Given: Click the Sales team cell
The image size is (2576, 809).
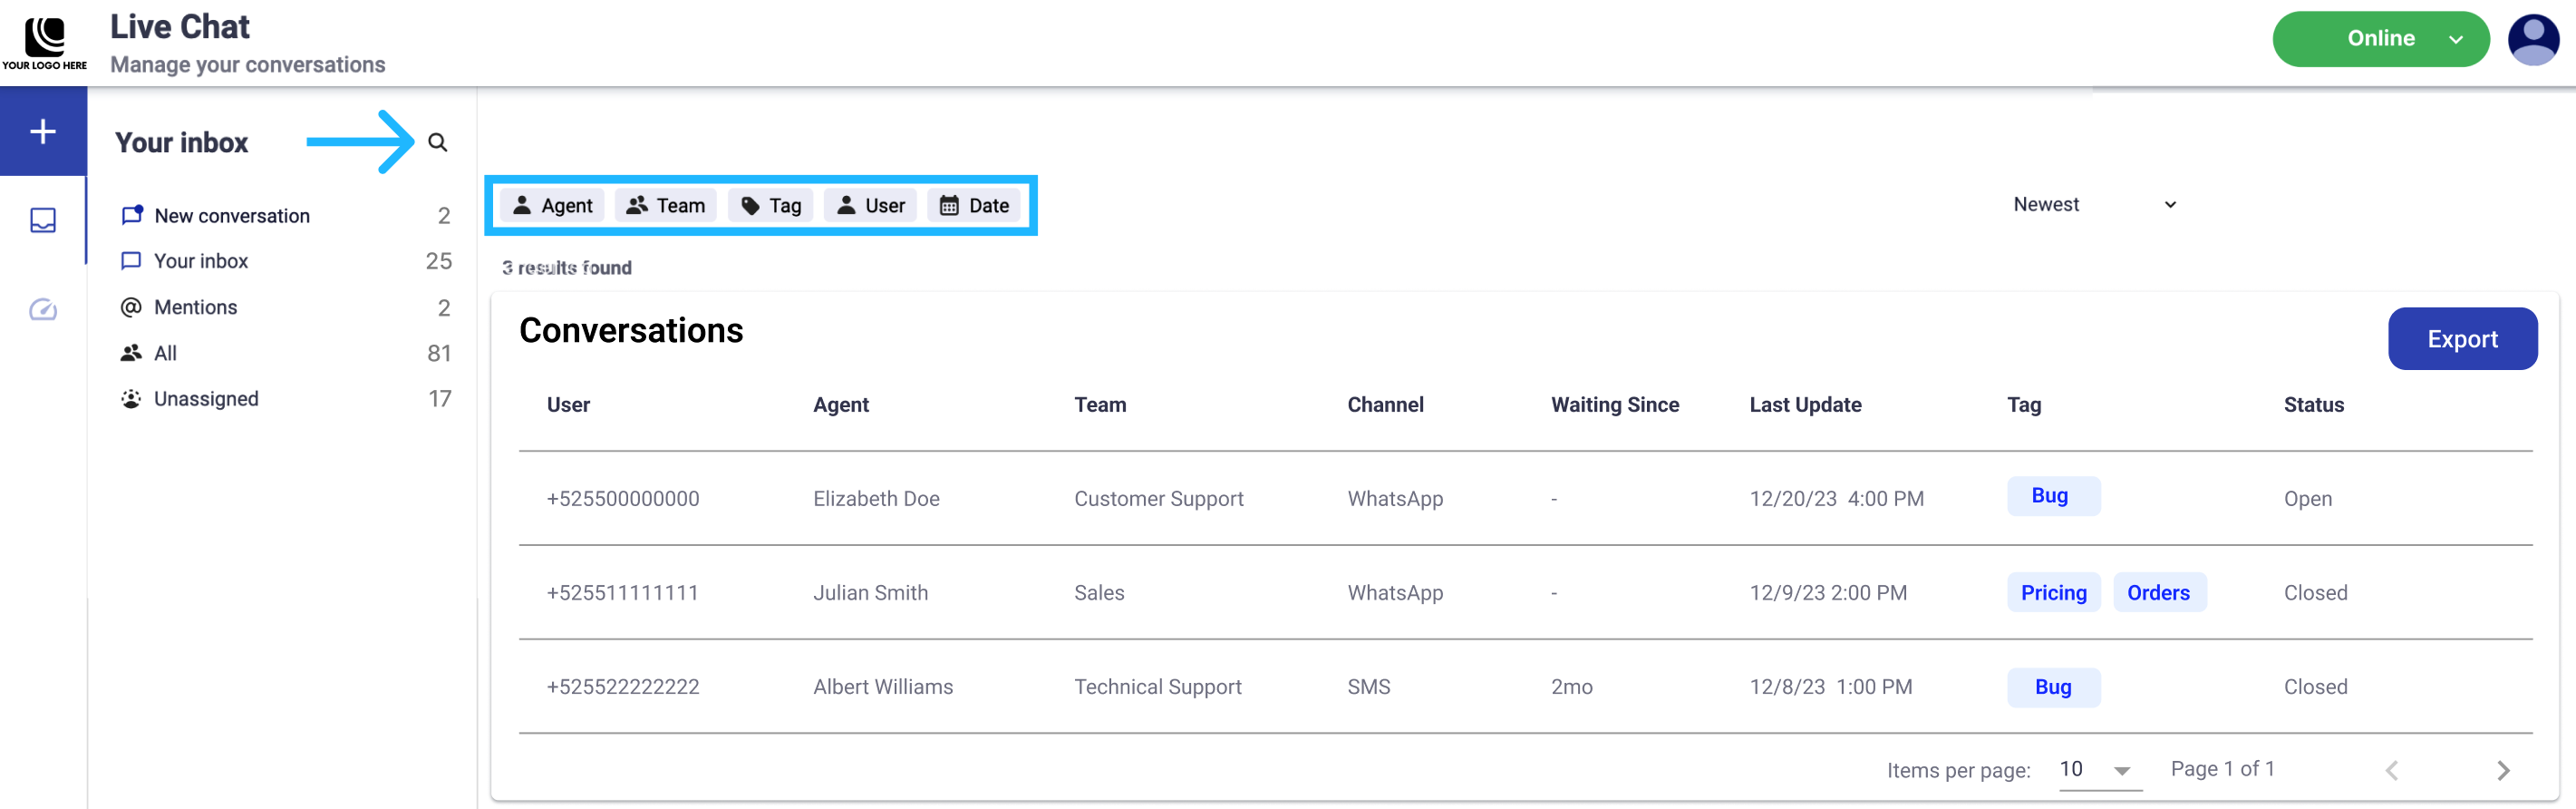Looking at the screenshot, I should 1099,592.
